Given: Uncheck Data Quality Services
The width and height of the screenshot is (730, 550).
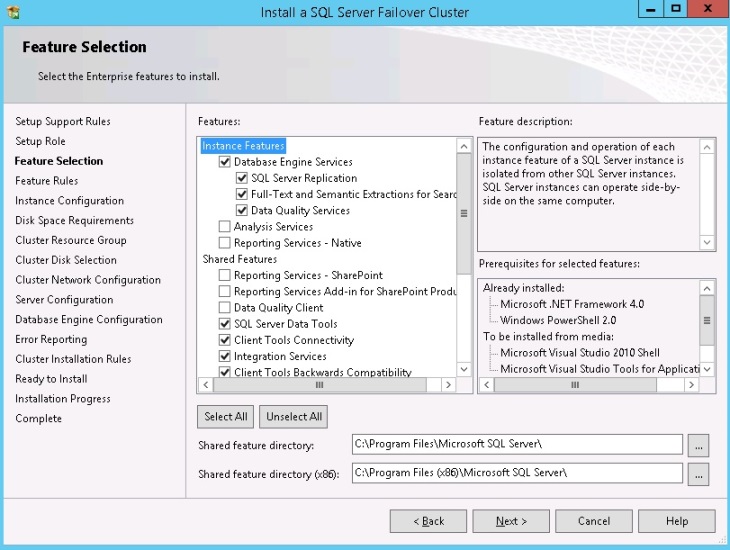Looking at the screenshot, I should [x=242, y=210].
